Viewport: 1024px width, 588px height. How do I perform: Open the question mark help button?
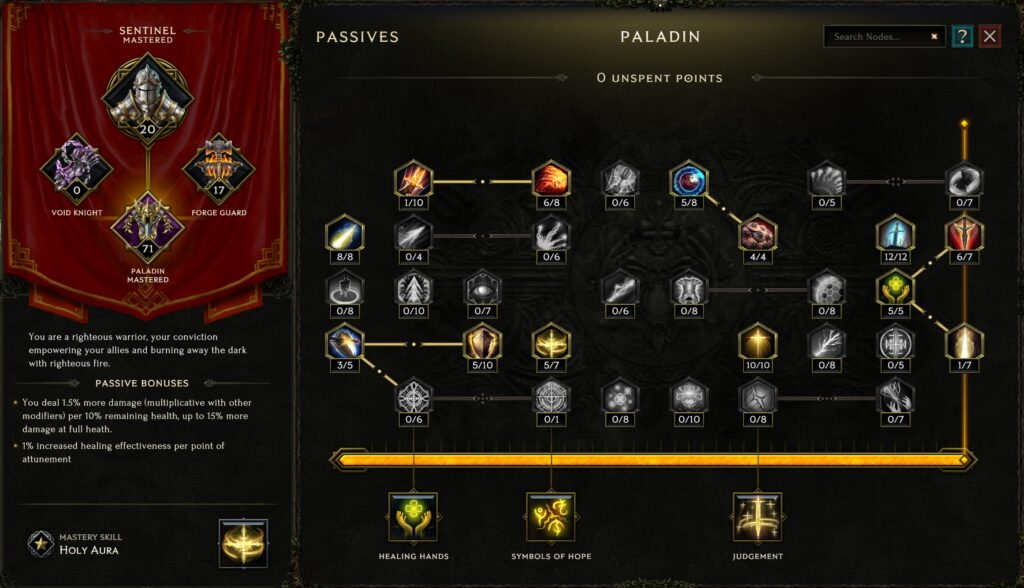tap(962, 37)
